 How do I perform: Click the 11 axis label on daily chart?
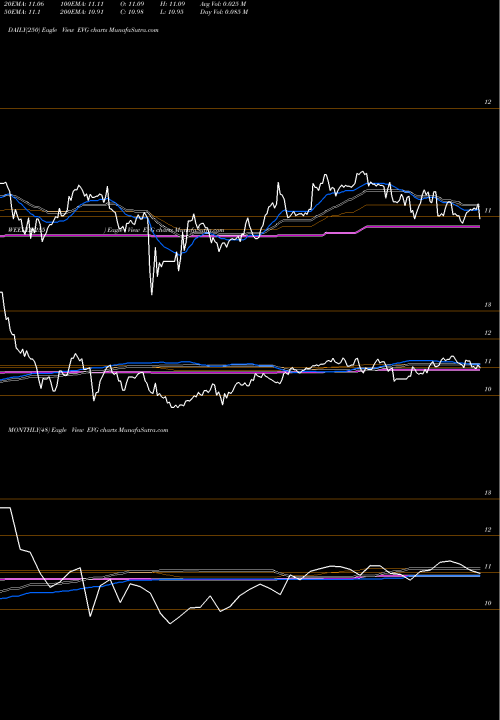(x=488, y=210)
